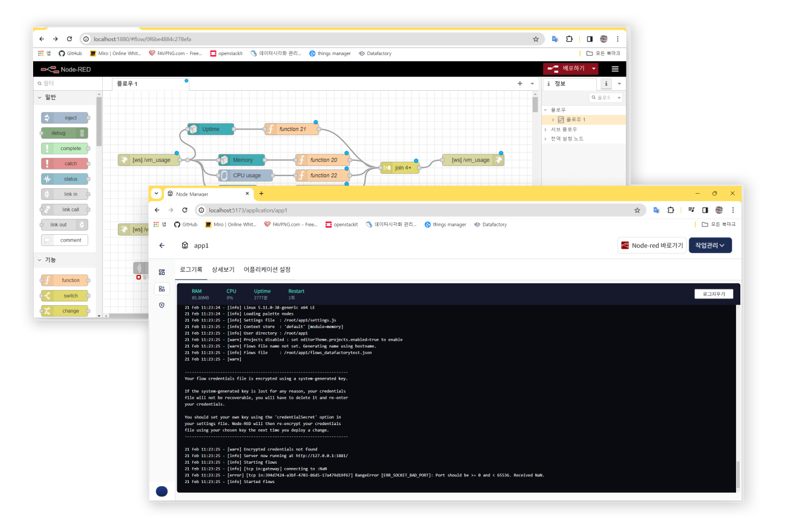Select the debug node in the palette

[64, 133]
